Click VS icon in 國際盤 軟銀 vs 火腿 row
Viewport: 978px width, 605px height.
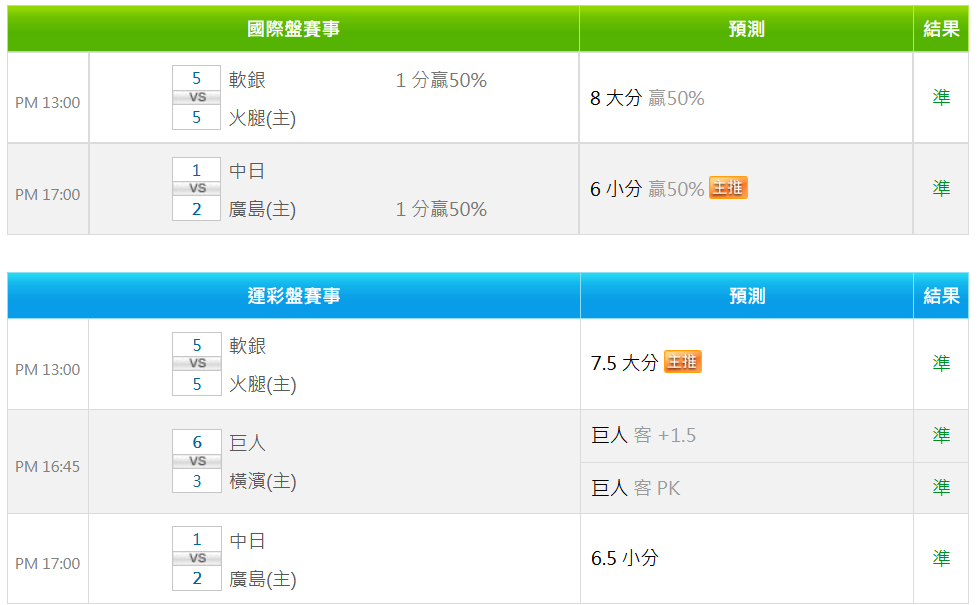pyautogui.click(x=197, y=97)
